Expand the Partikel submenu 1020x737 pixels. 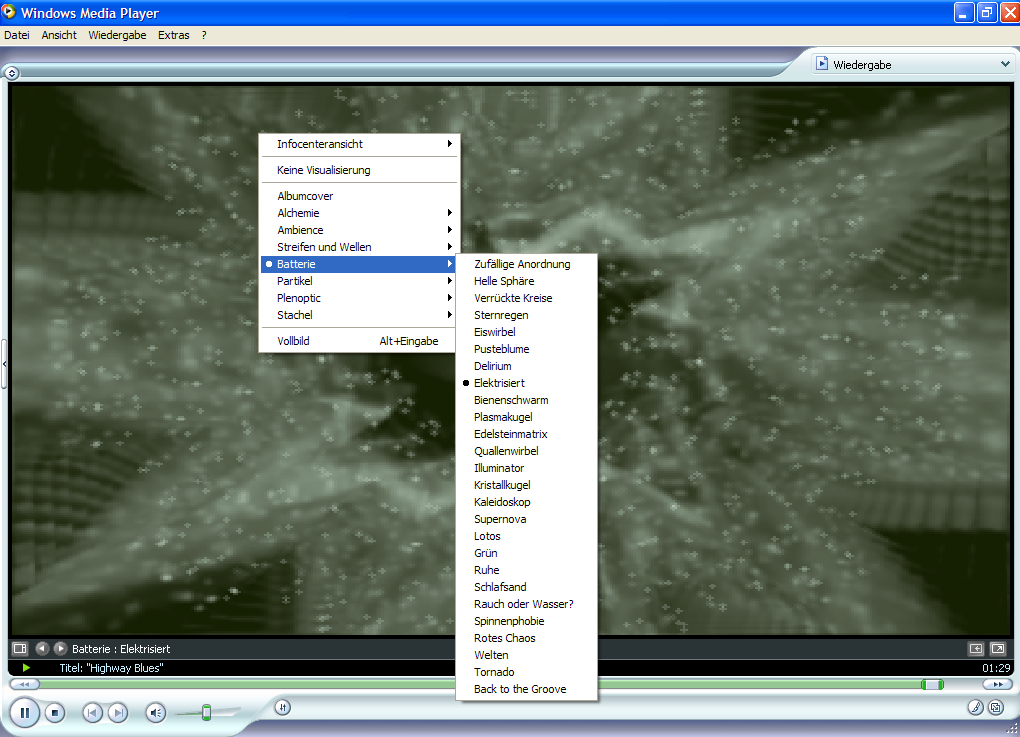(x=360, y=280)
